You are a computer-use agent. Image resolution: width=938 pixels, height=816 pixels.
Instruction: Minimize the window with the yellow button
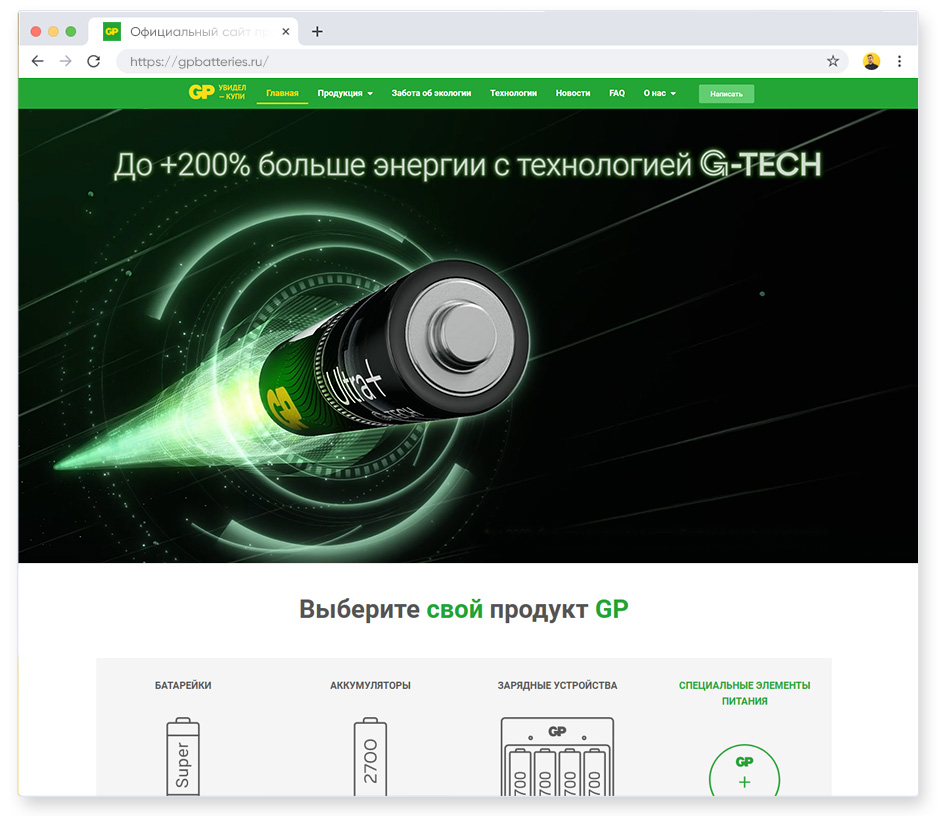click(53, 32)
